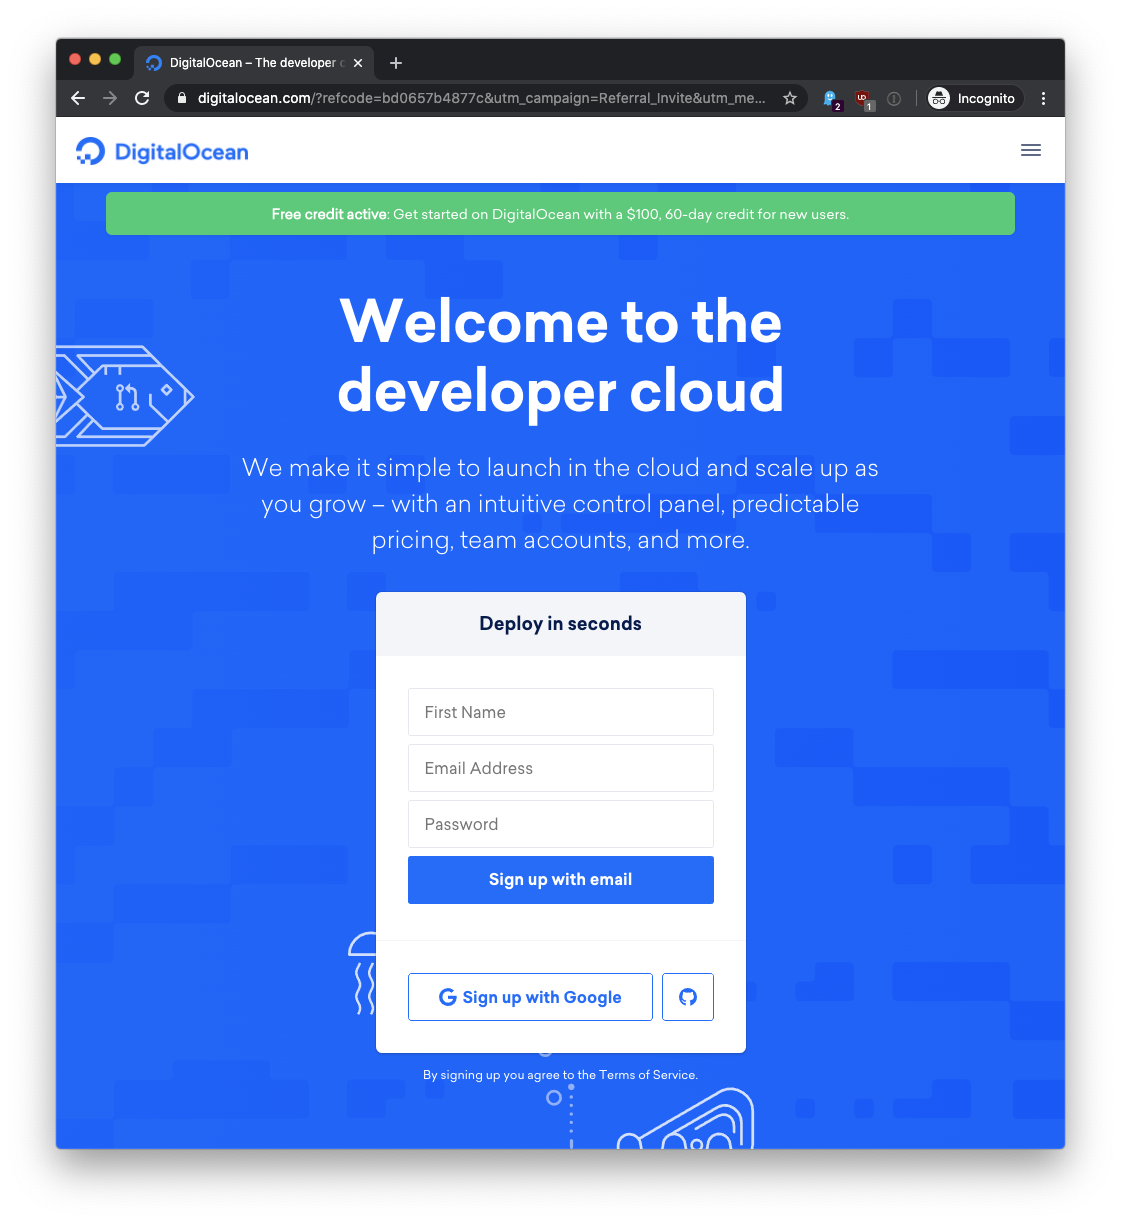This screenshot has width=1121, height=1223.
Task: Focus the First Name field
Action: (560, 712)
